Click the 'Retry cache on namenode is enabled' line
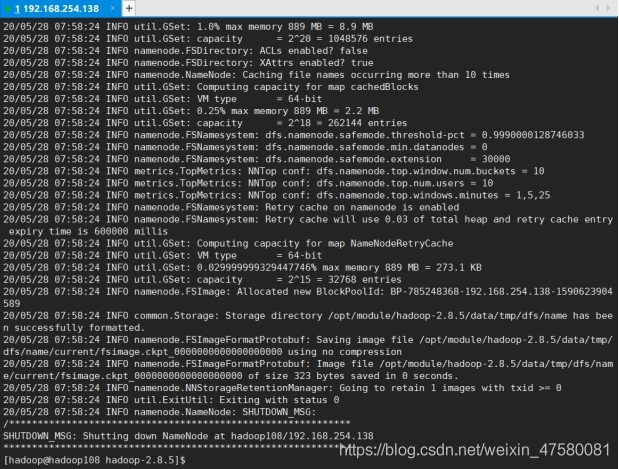Viewport: 619px width, 469px height. tap(231, 207)
